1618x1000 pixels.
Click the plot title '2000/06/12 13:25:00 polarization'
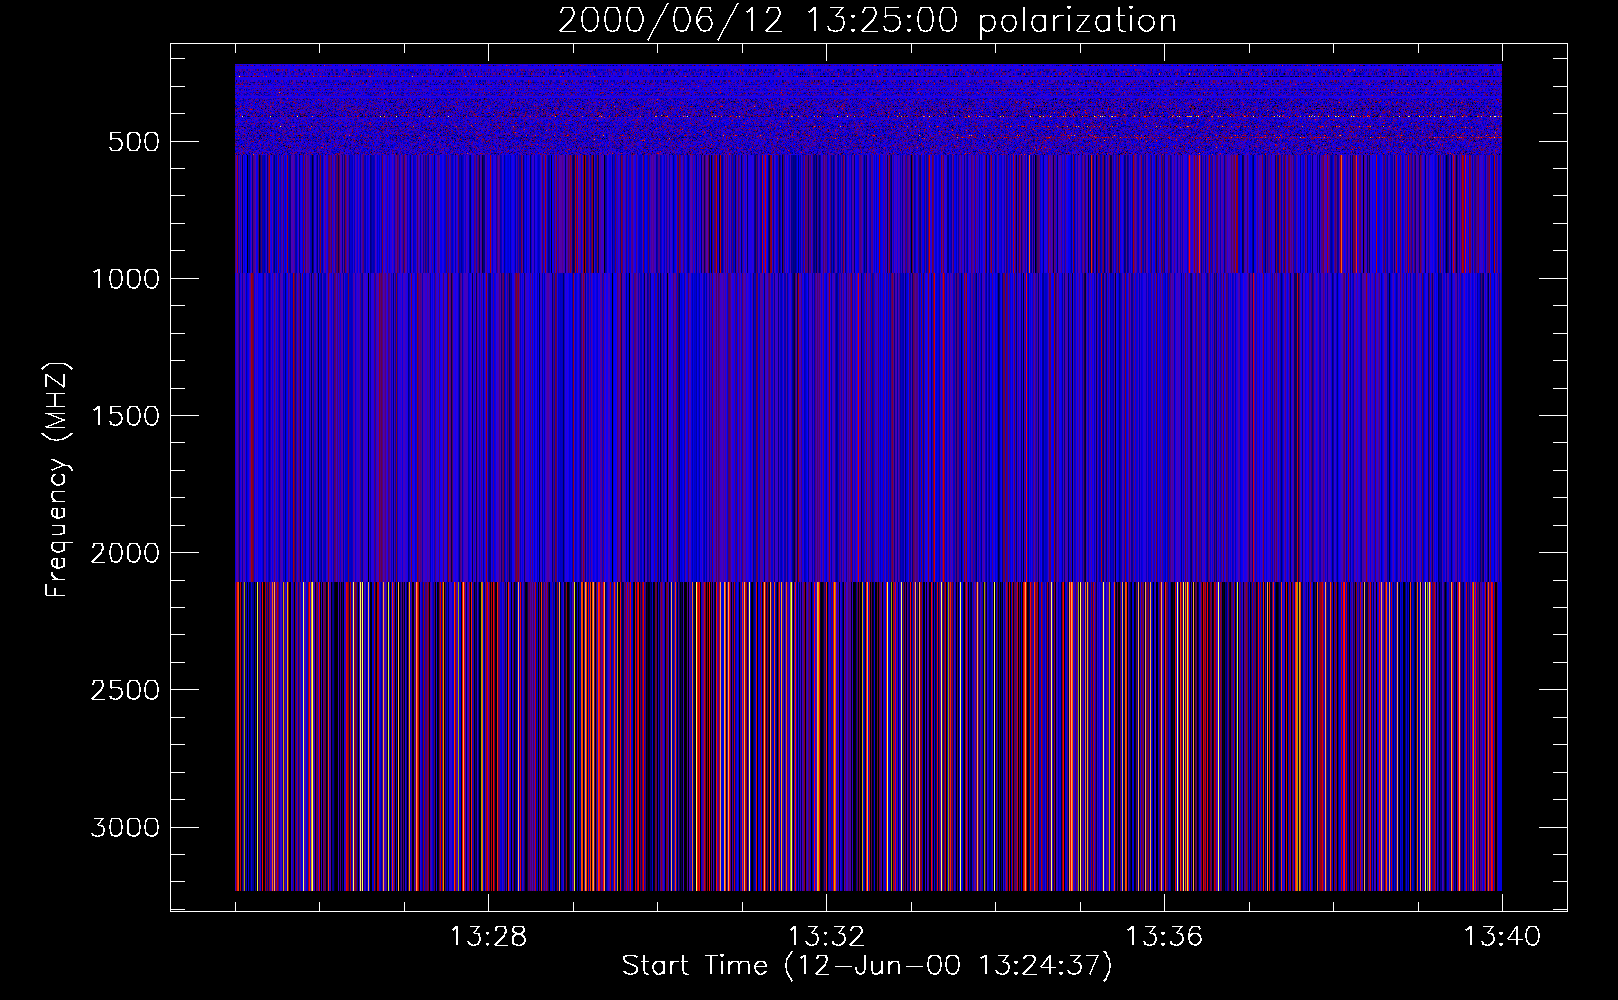tap(867, 21)
